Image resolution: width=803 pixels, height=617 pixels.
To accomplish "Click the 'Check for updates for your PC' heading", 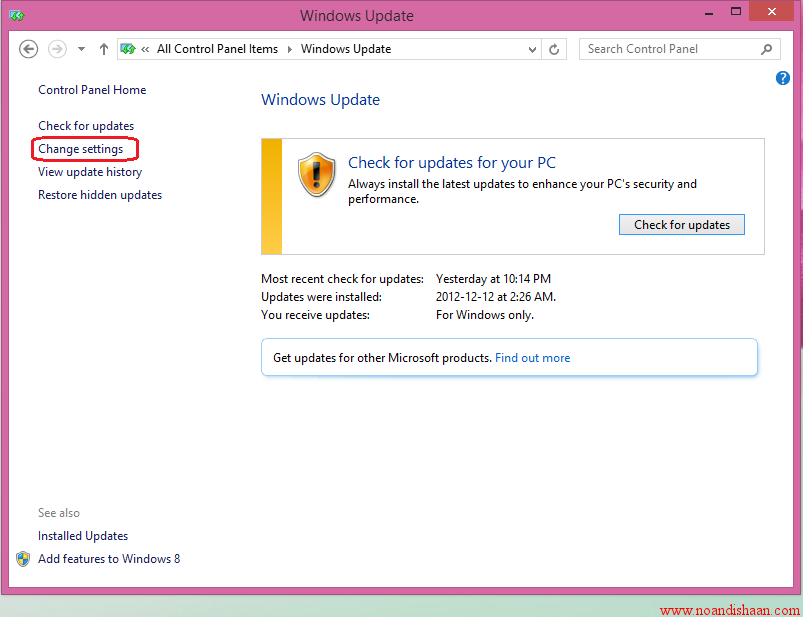I will (x=452, y=163).
